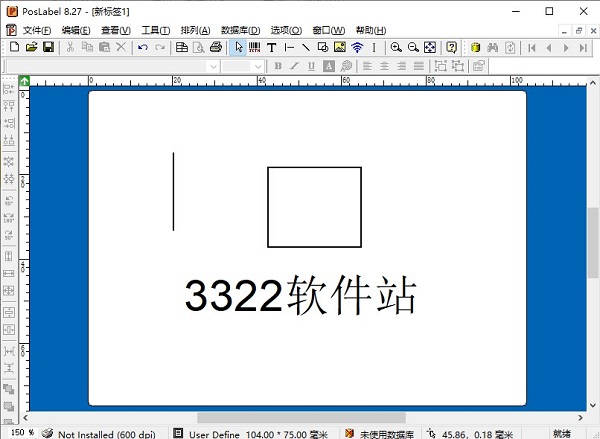Click the help question mark icon
This screenshot has width=600, height=439.
(x=452, y=47)
